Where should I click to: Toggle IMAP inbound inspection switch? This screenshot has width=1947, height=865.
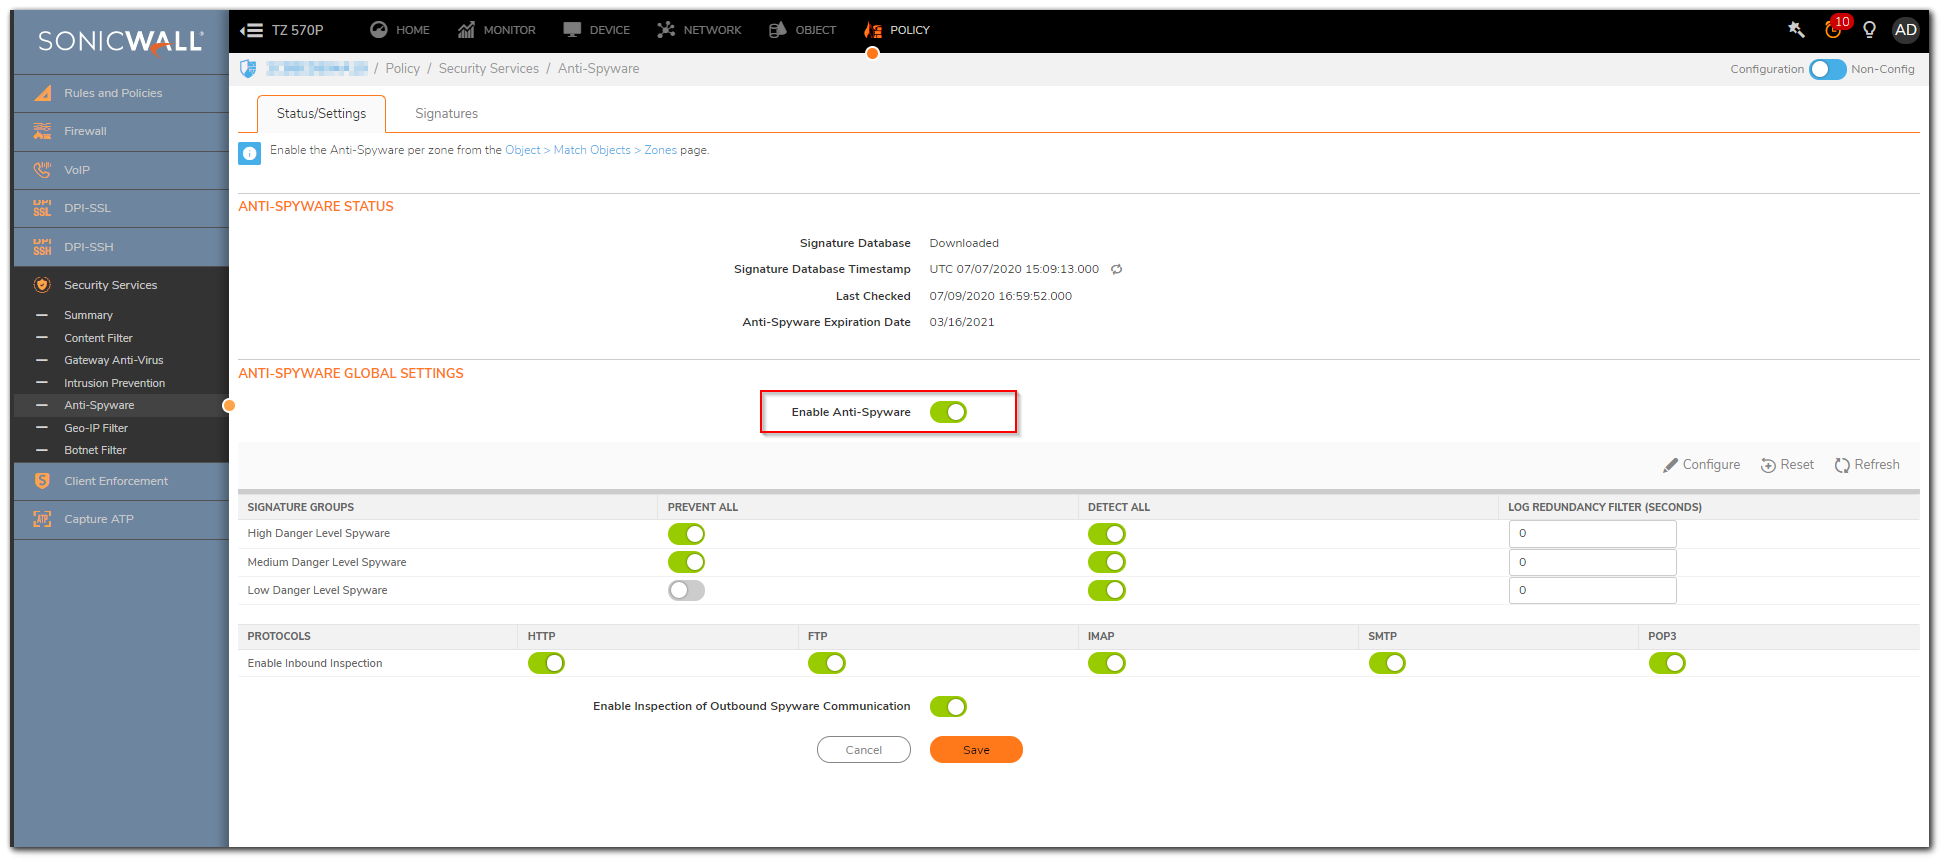[x=1107, y=663]
